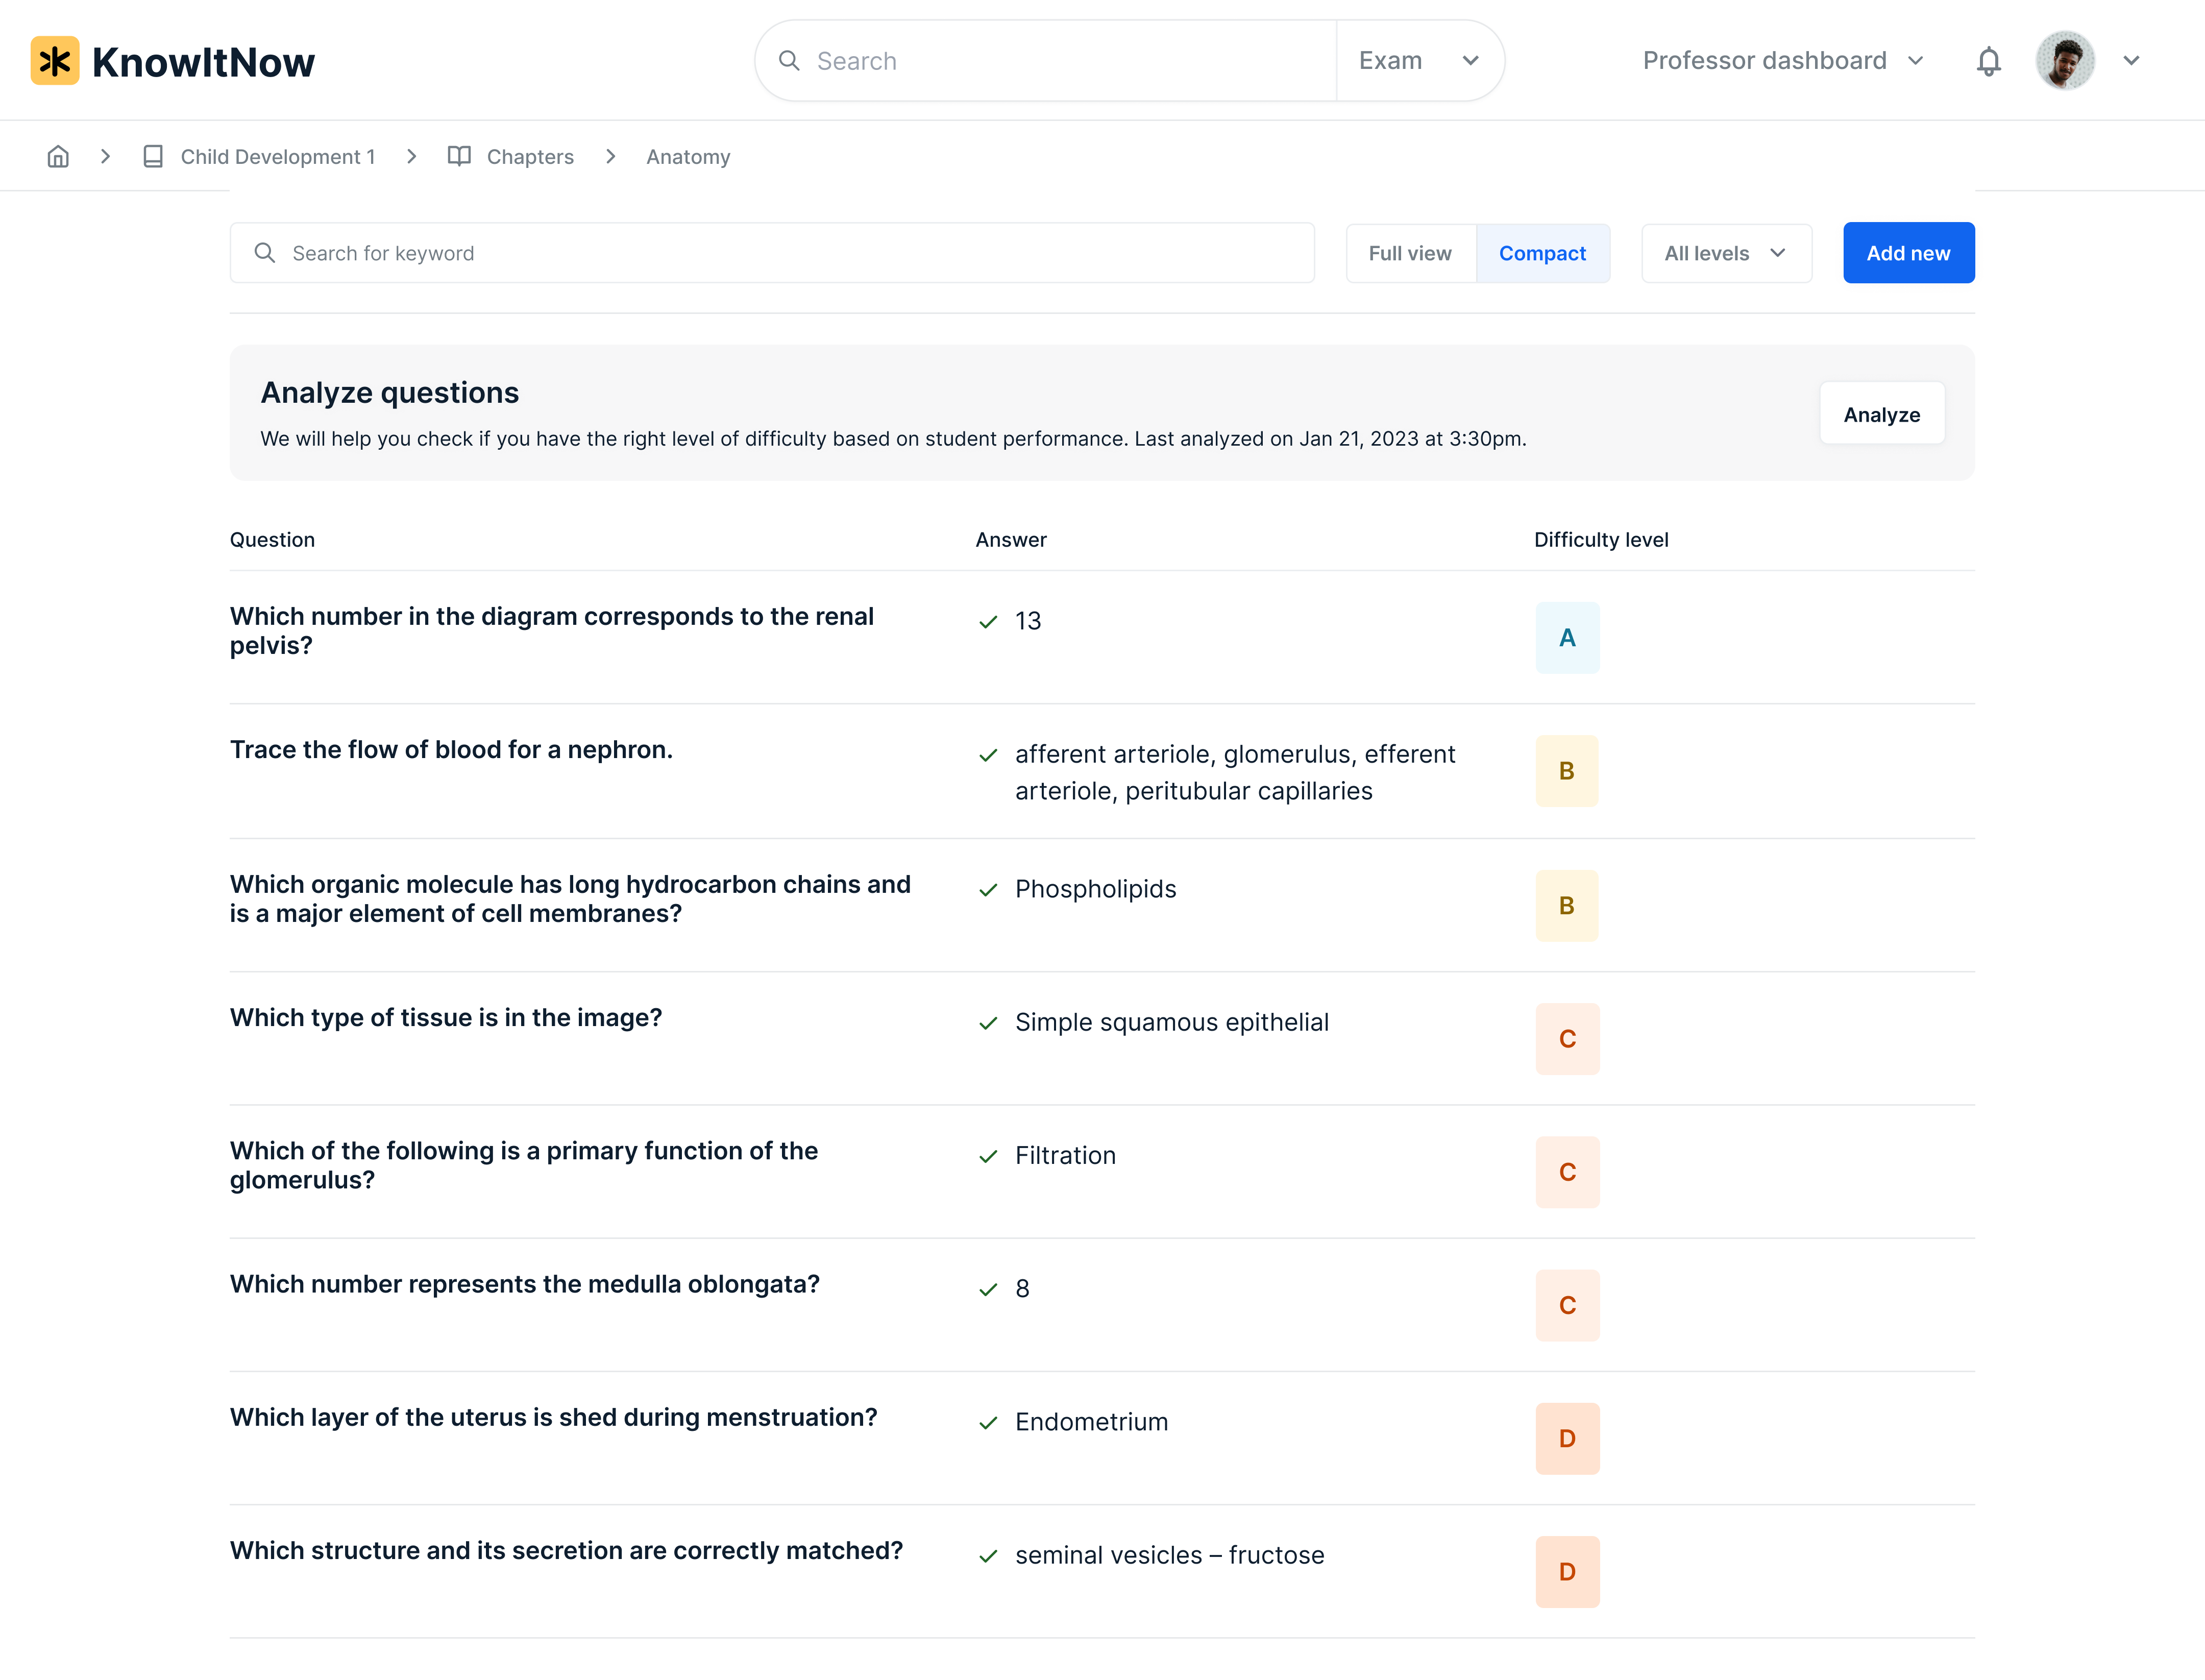The width and height of the screenshot is (2205, 1680).
Task: Open question about long hydrocarbon chains
Action: coord(570,899)
